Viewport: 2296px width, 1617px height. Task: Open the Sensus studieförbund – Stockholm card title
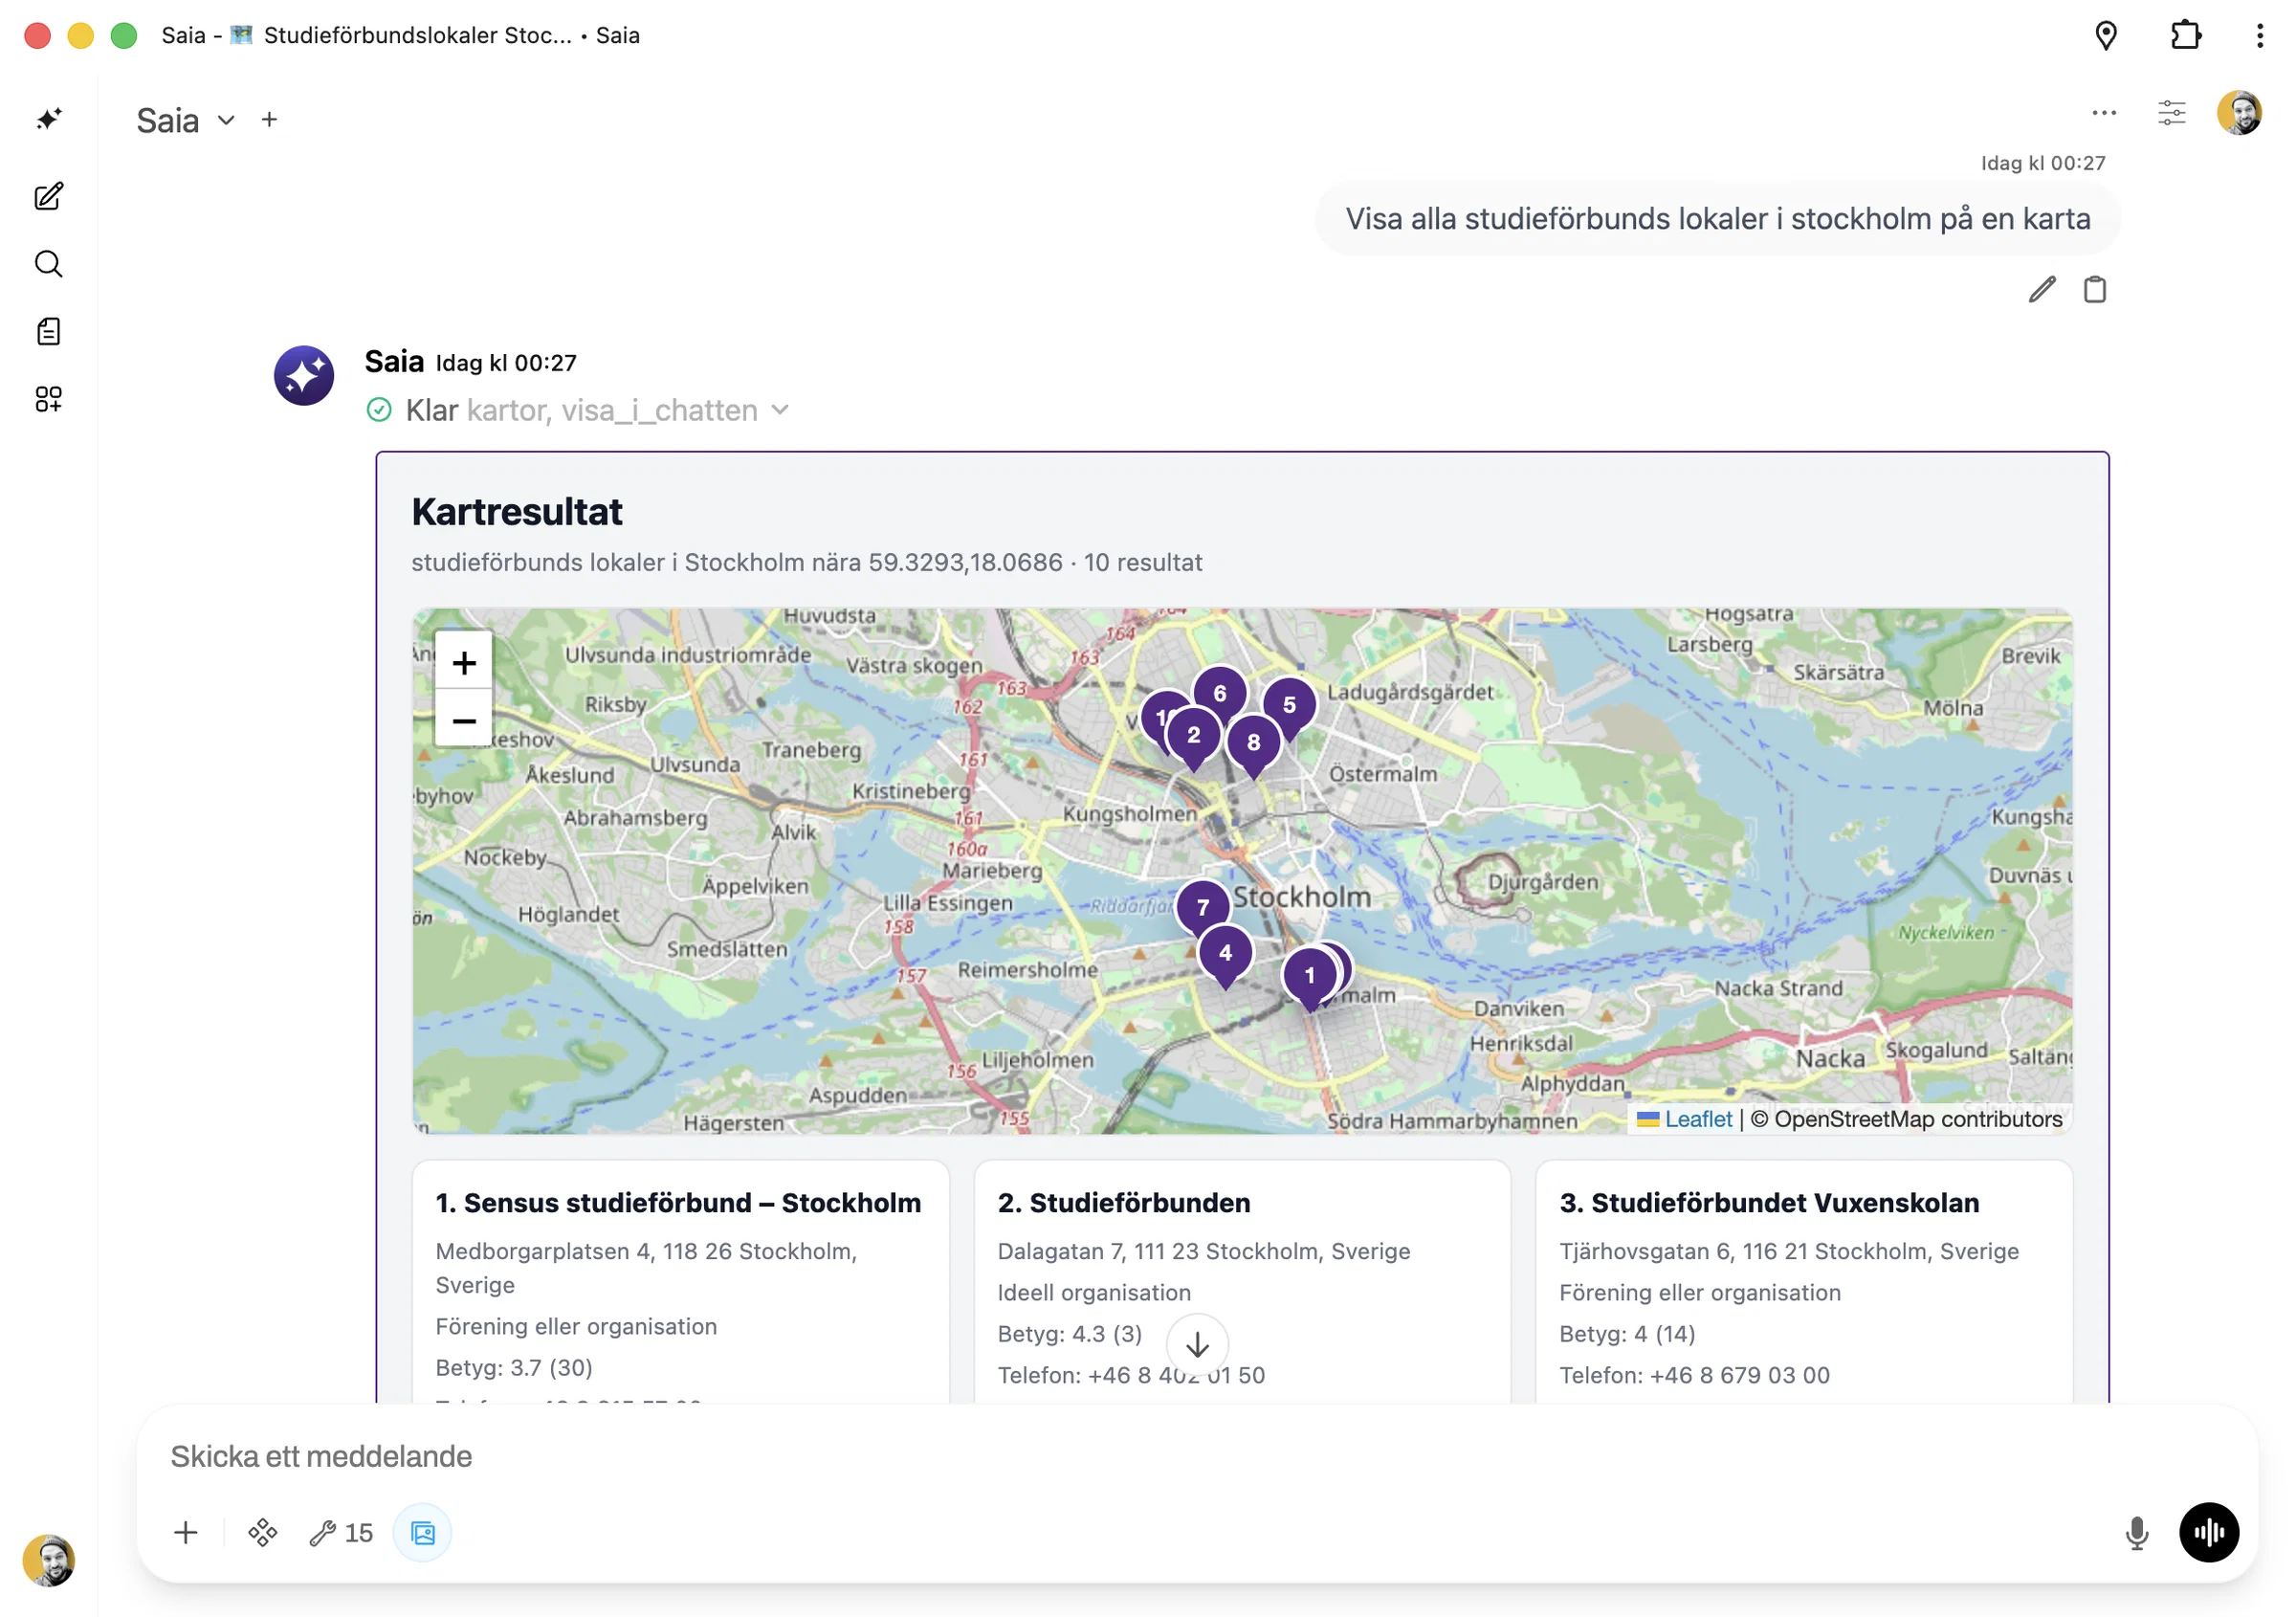679,1203
